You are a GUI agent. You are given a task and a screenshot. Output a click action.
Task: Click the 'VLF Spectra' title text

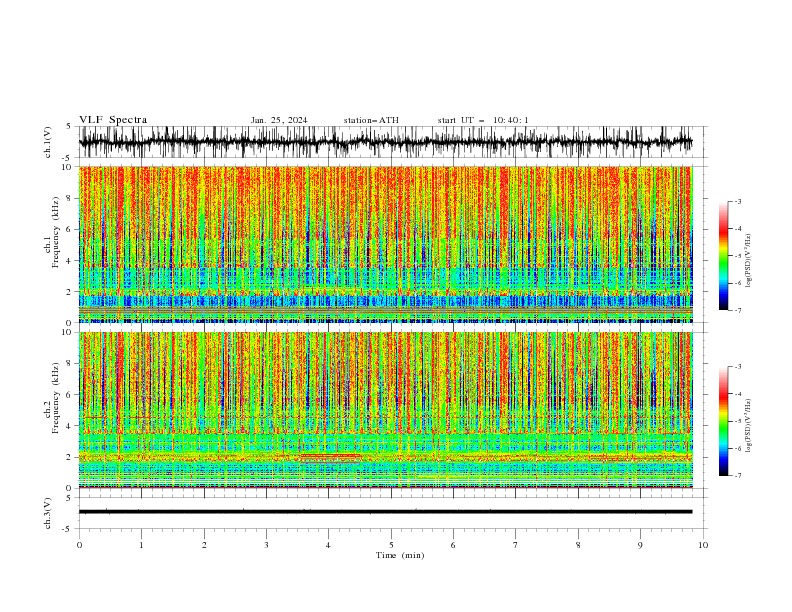click(113, 120)
